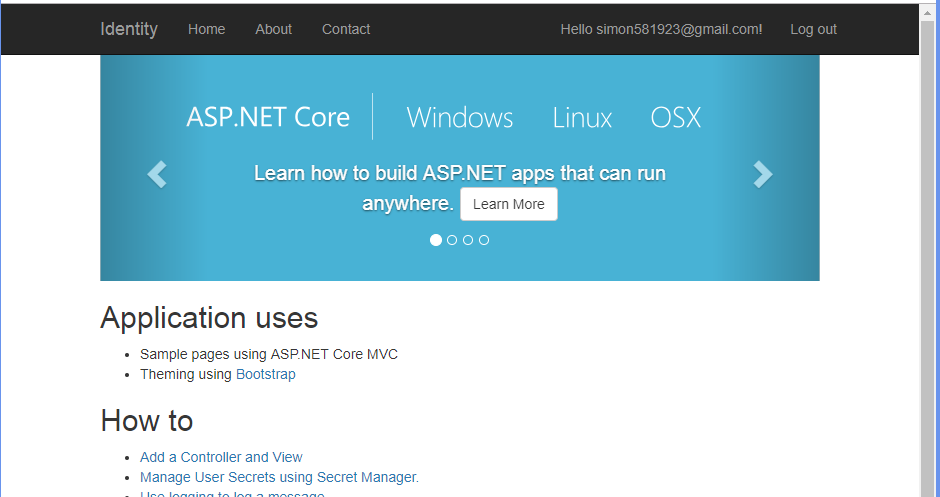The height and width of the screenshot is (497, 940).
Task: Open the Hello simon581923@gmail.com account link
Action: click(661, 29)
